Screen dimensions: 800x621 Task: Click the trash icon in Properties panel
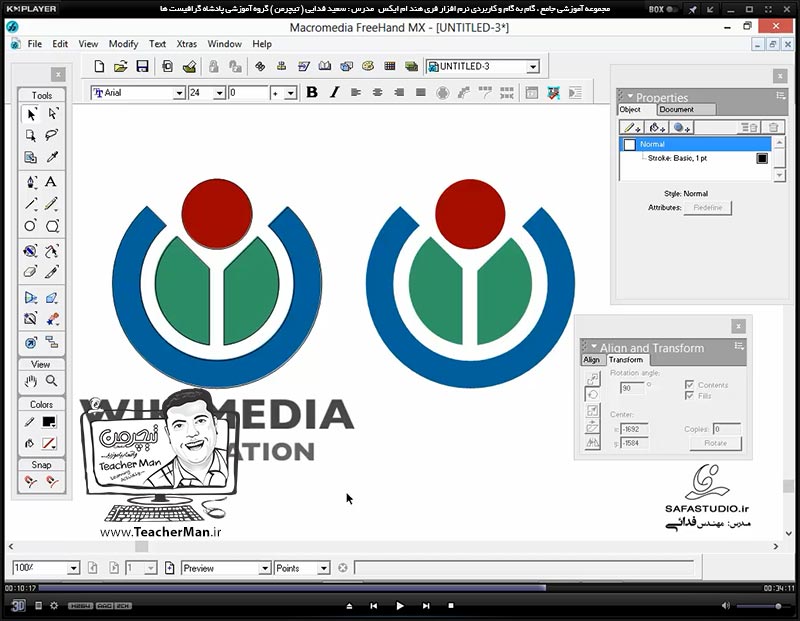pyautogui.click(x=773, y=128)
